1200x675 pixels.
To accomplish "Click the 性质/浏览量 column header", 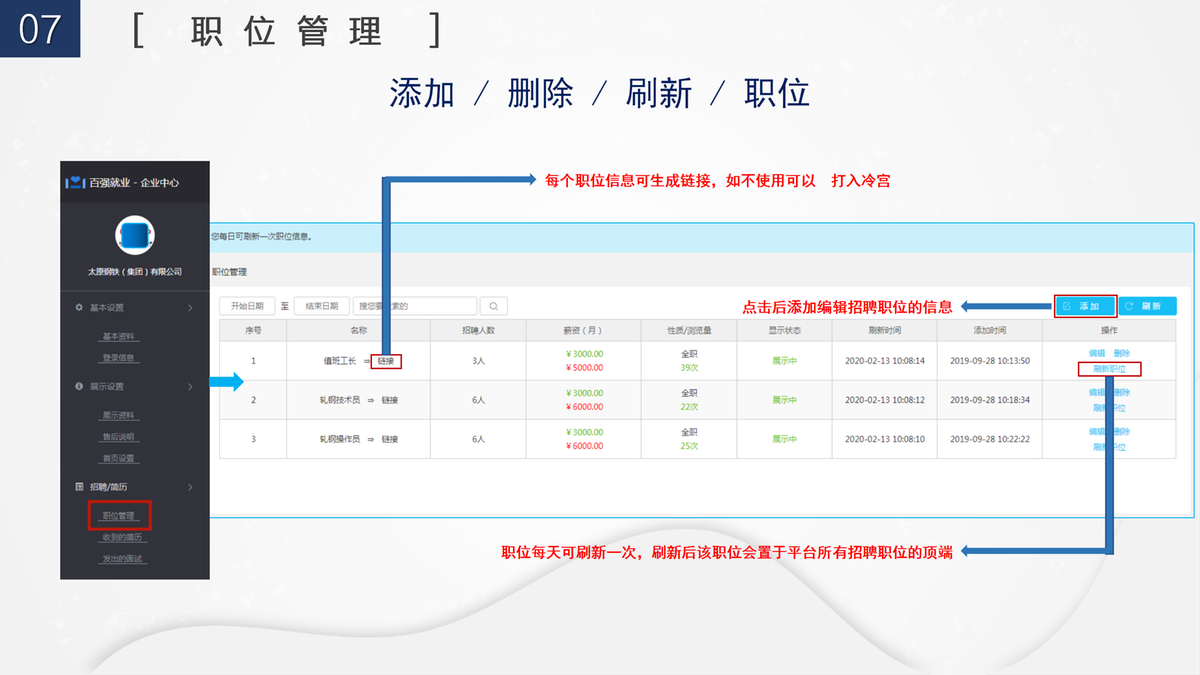I will tap(689, 330).
